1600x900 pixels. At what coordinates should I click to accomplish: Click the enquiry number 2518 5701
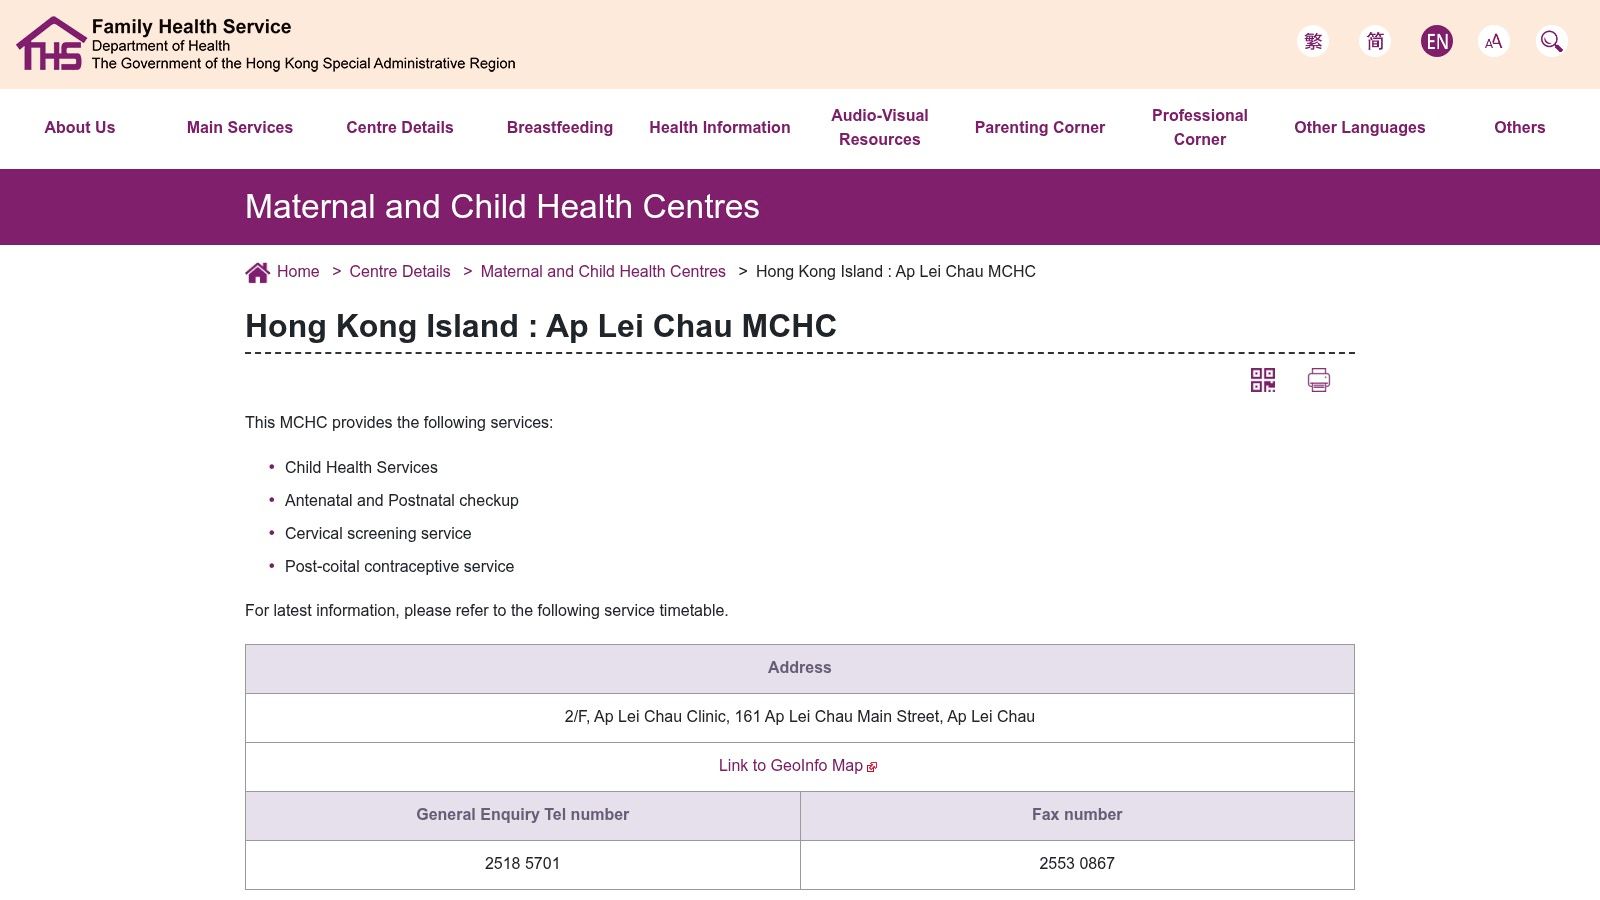pos(522,864)
